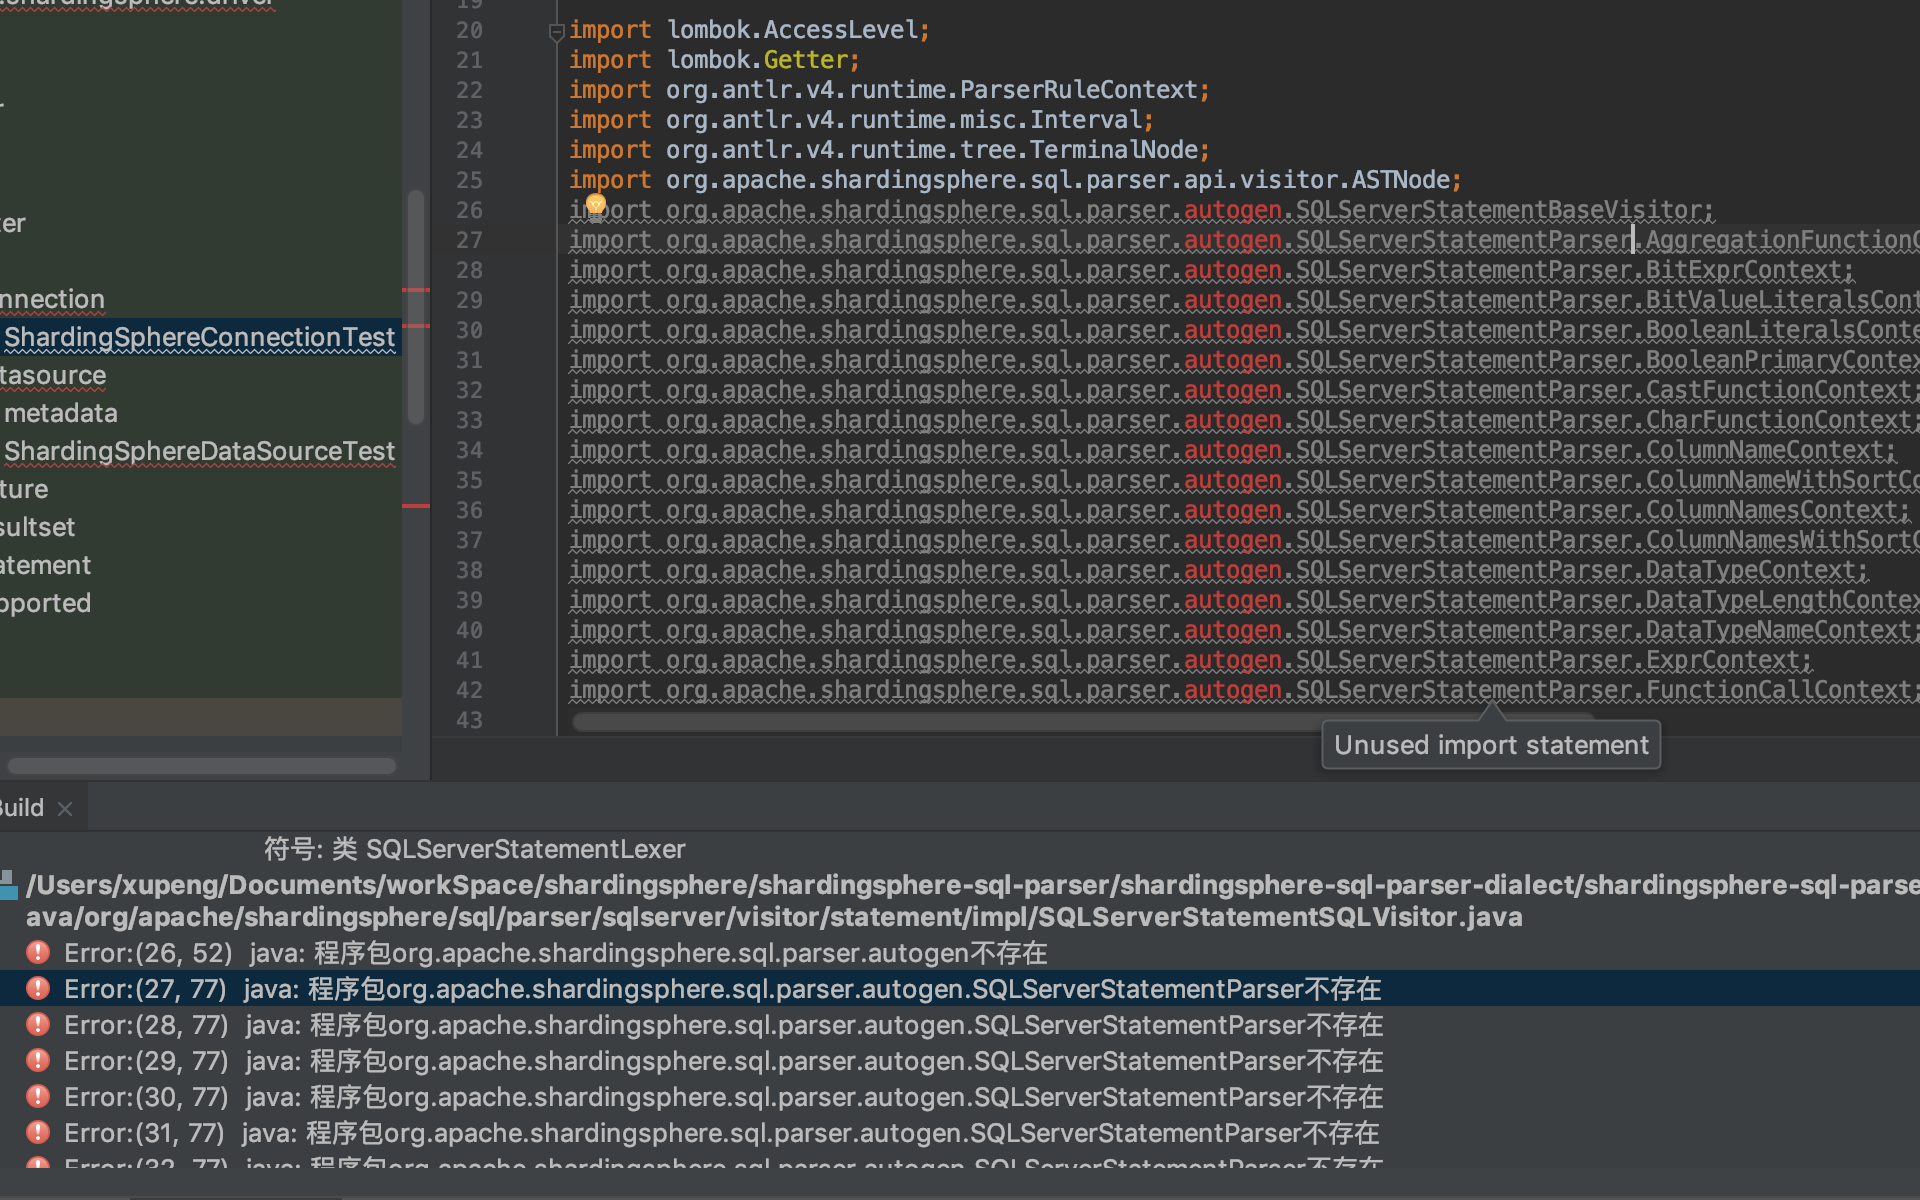This screenshot has width=1920, height=1200.
Task: Click the project panel horizontal scrollbar
Action: click(x=201, y=766)
